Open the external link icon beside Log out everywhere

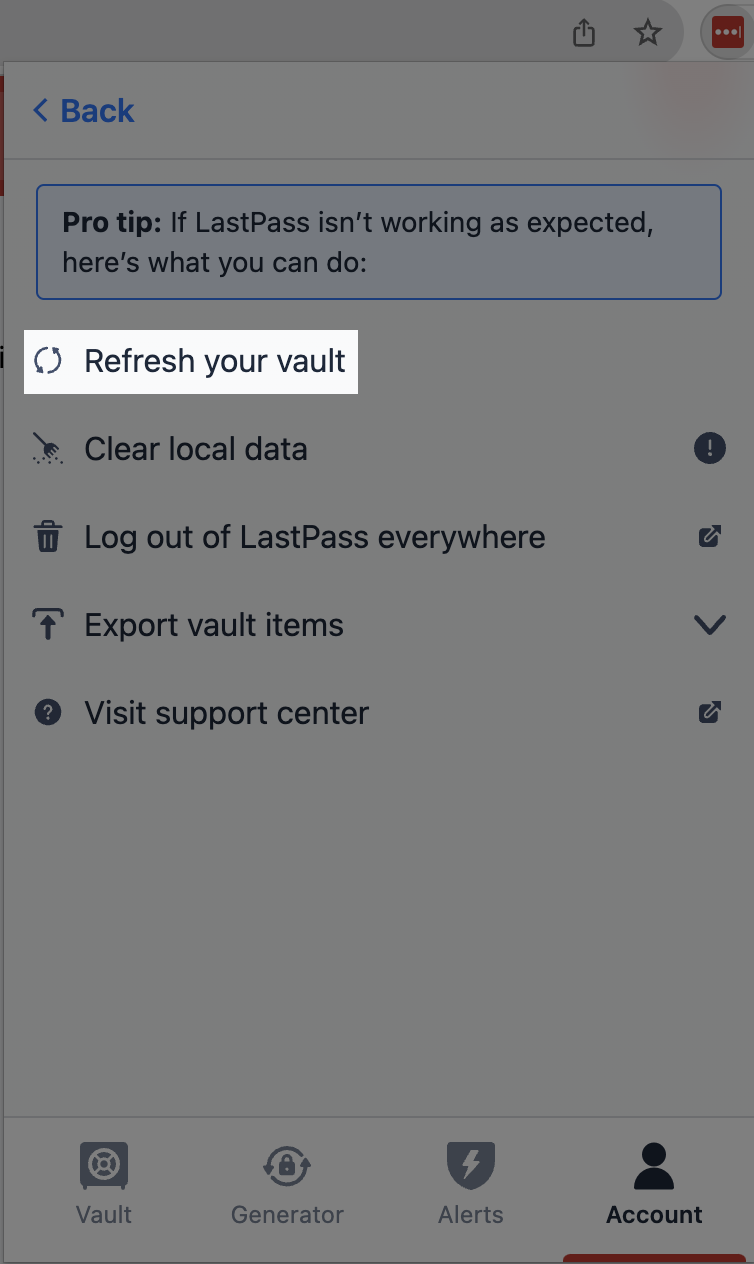[710, 537]
